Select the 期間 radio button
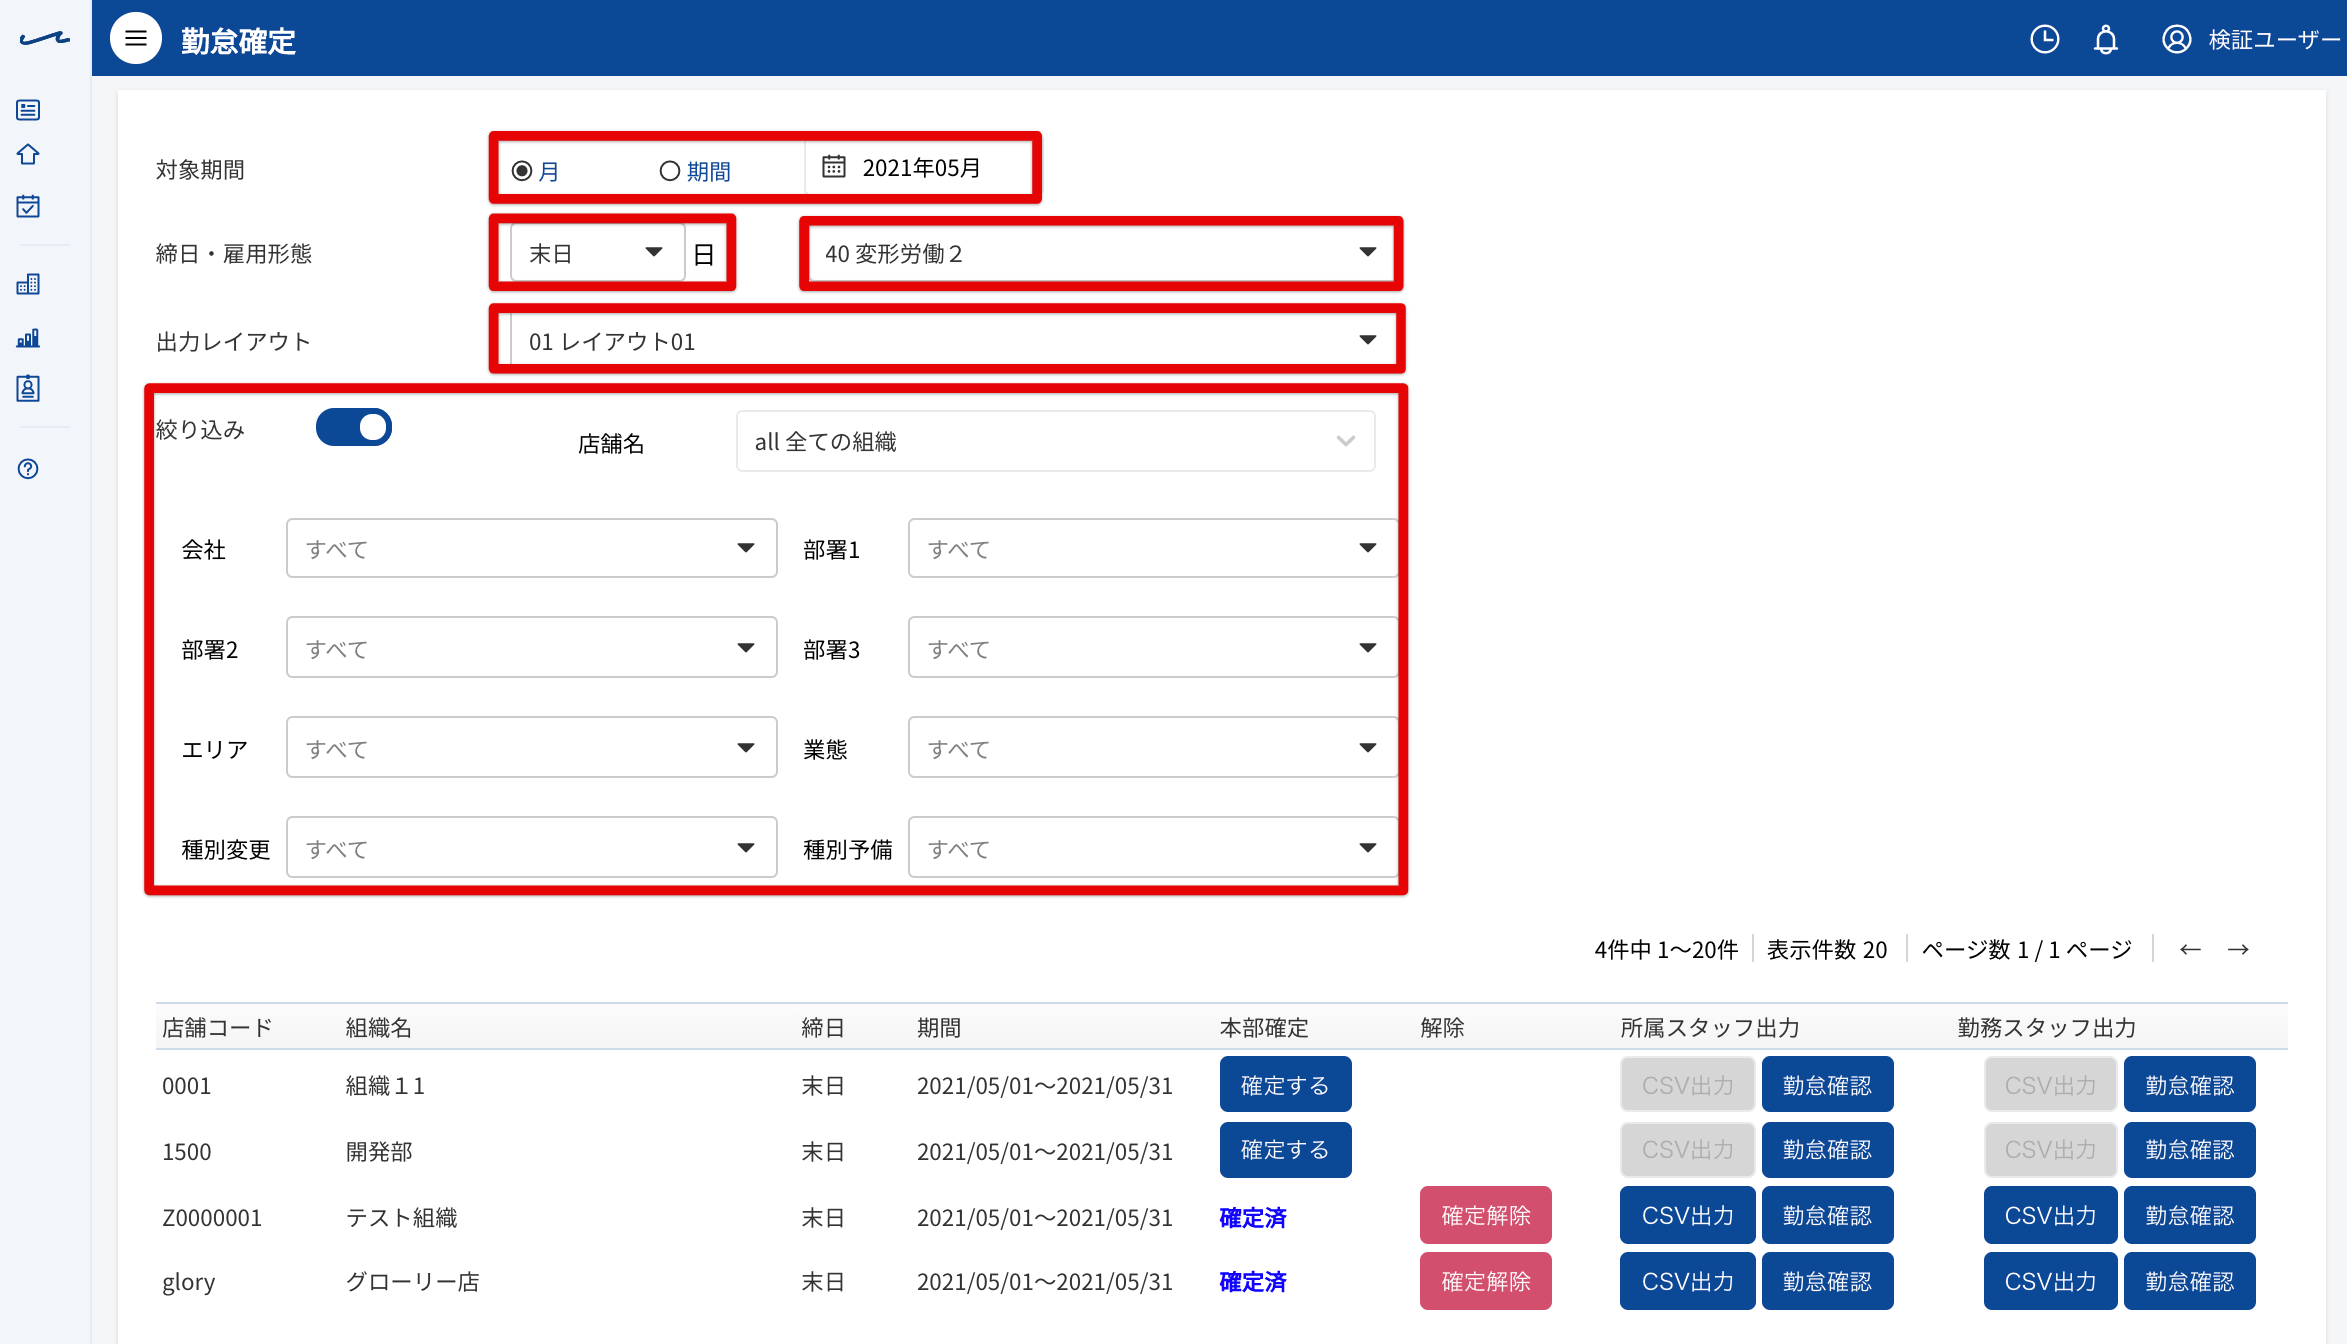The height and width of the screenshot is (1344, 2347). point(669,171)
